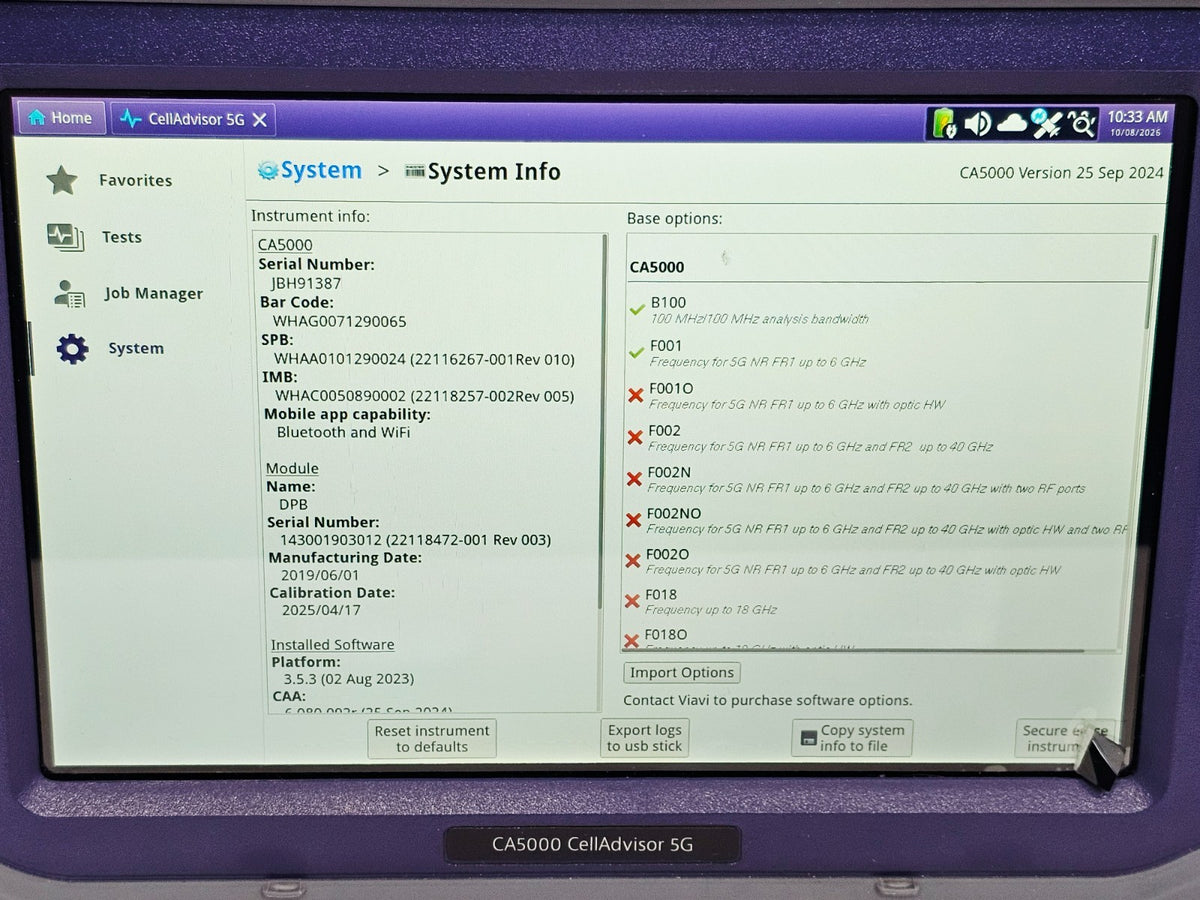Click the cloud status icon
The height and width of the screenshot is (900, 1200).
1012,123
